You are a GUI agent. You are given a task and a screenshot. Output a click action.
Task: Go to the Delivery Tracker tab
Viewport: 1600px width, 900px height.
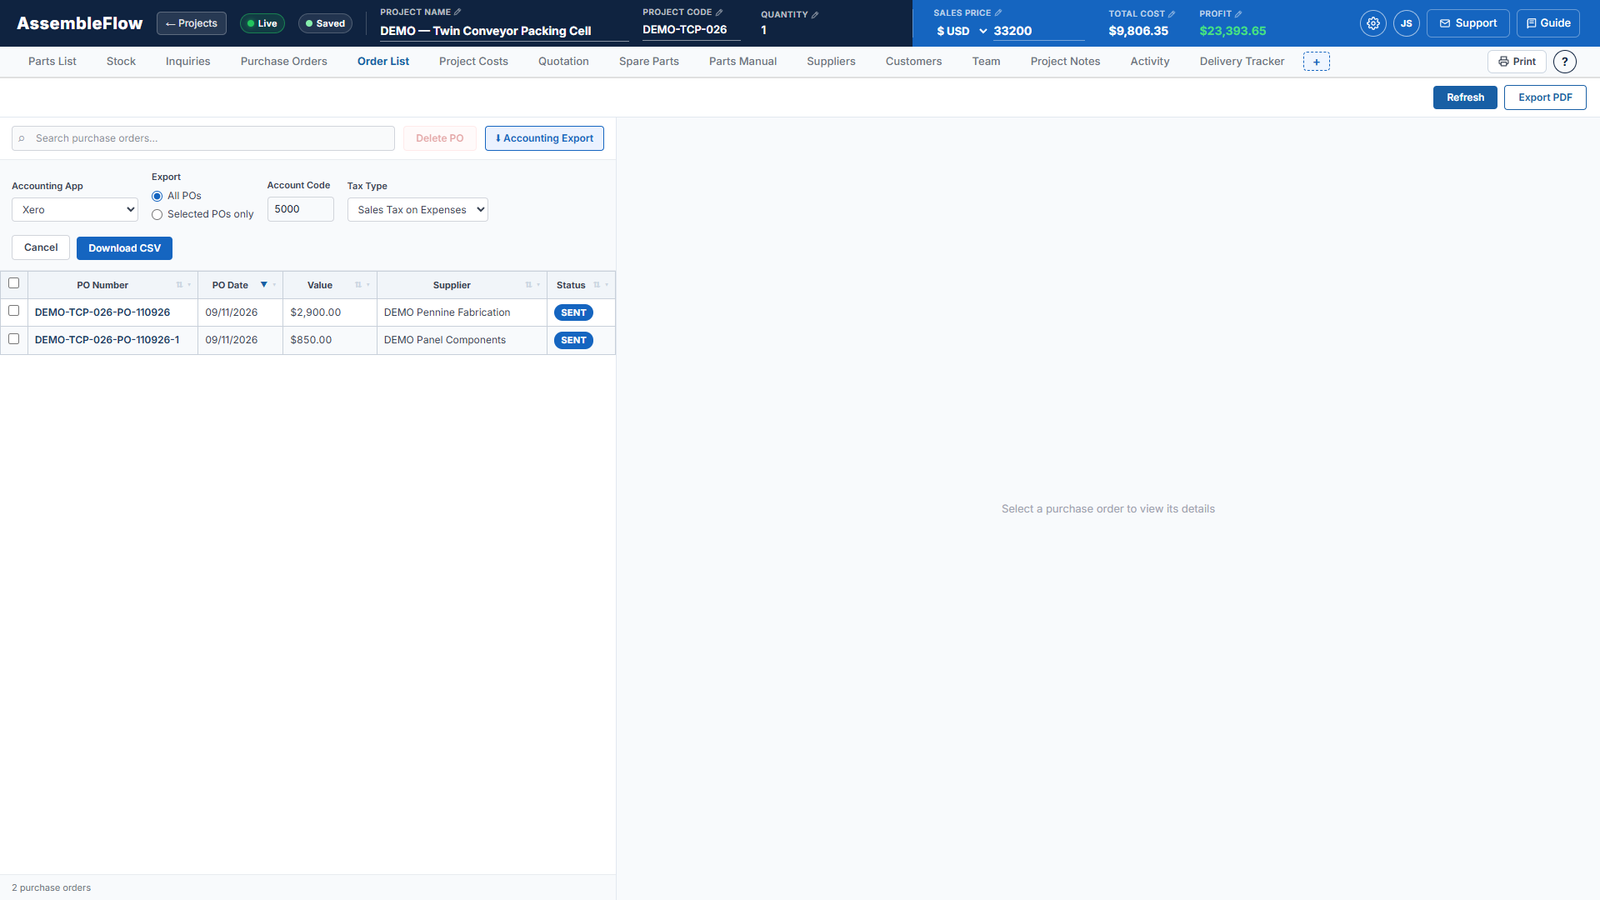1242,62
